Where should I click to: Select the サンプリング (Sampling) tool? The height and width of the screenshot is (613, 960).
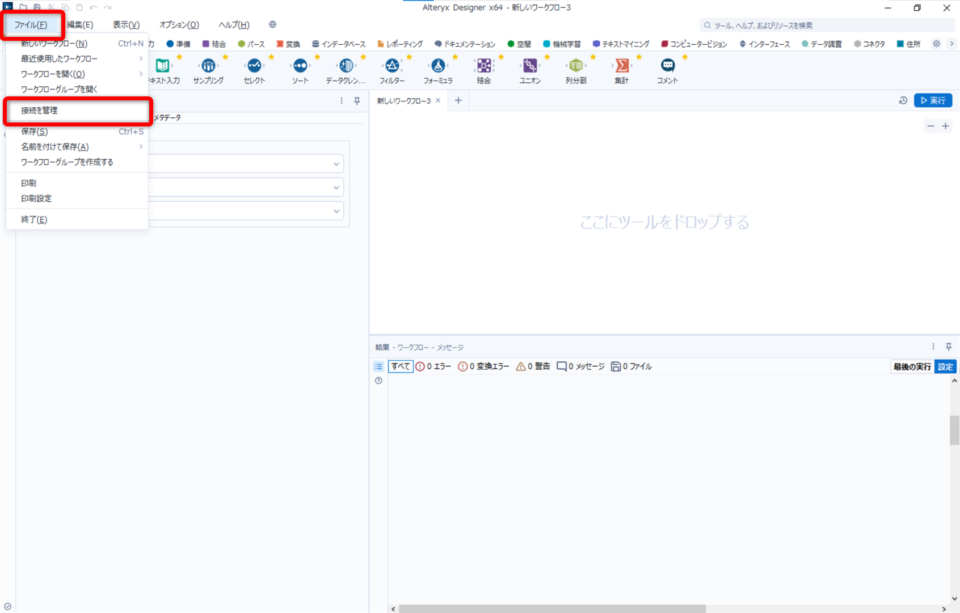point(207,65)
